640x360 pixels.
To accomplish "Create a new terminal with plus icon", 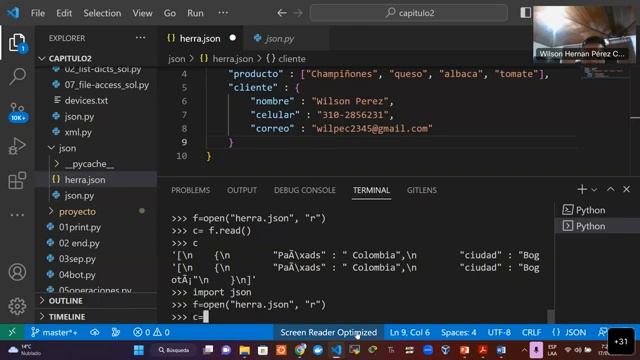I will pos(582,189).
